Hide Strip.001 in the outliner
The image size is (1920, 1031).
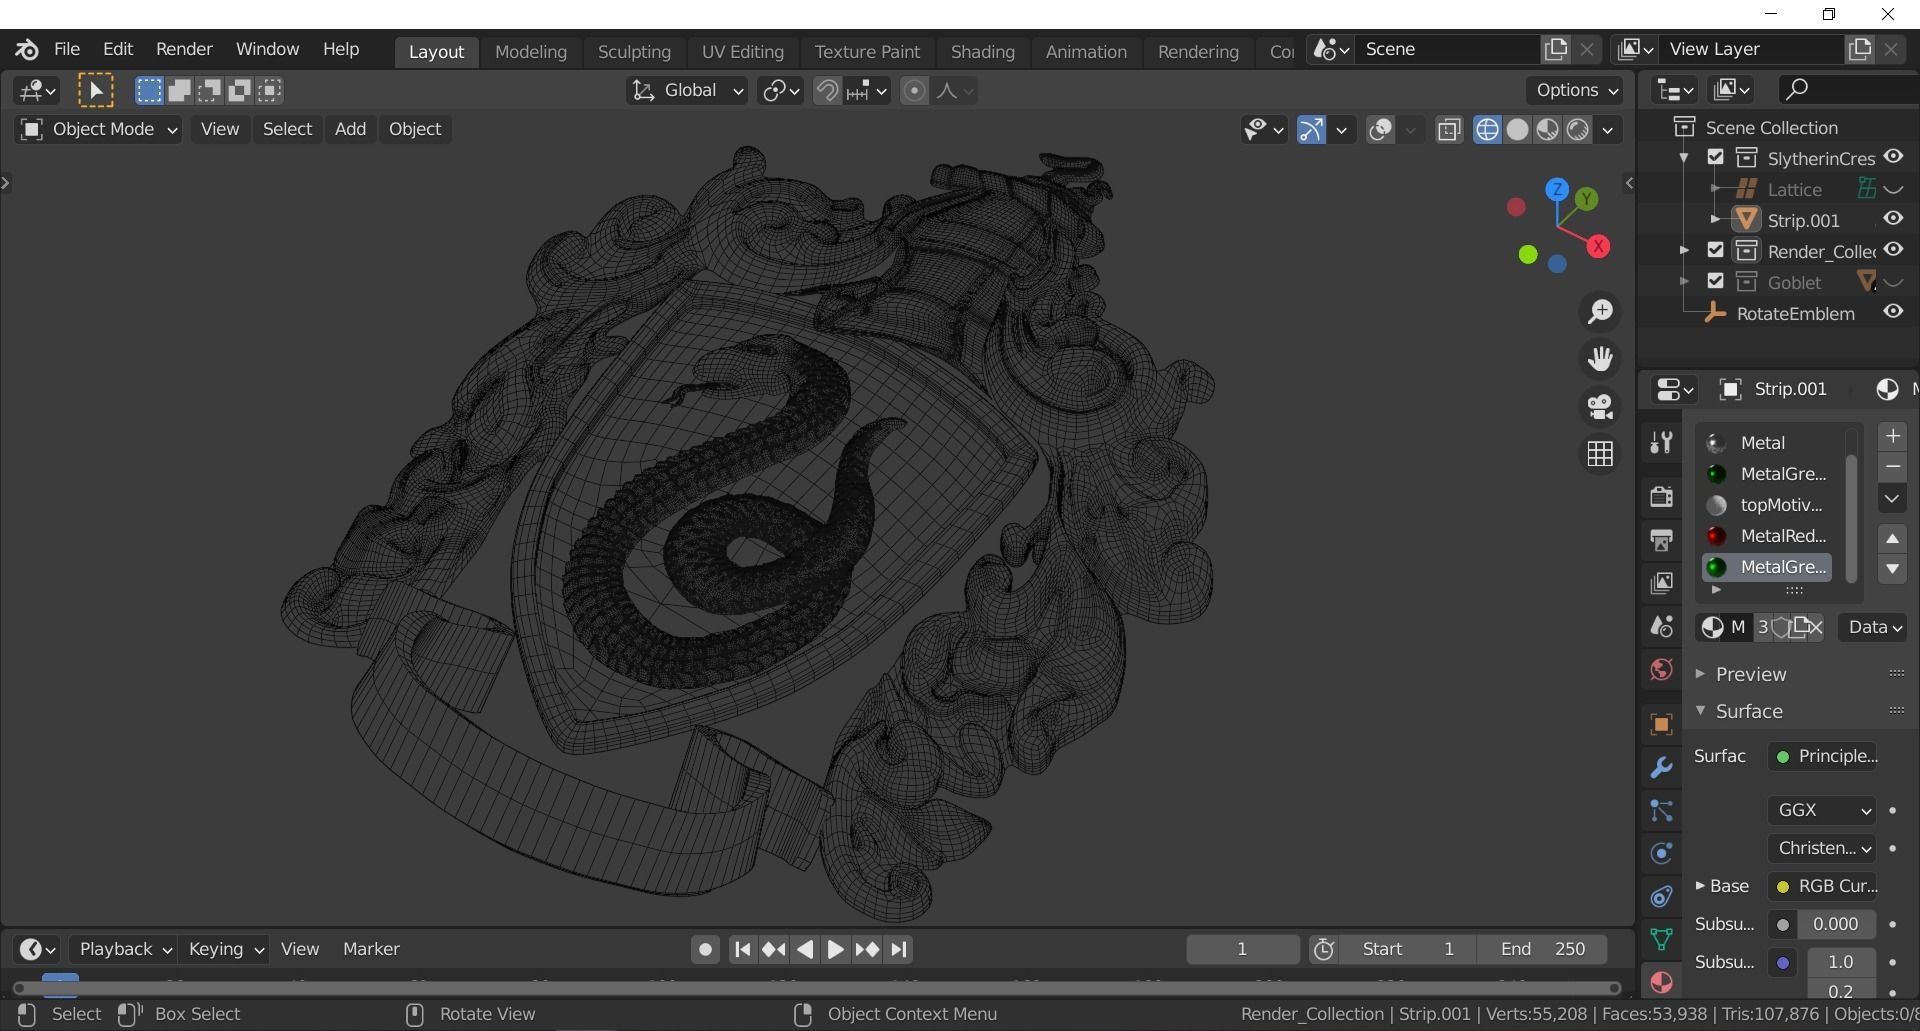click(x=1893, y=219)
